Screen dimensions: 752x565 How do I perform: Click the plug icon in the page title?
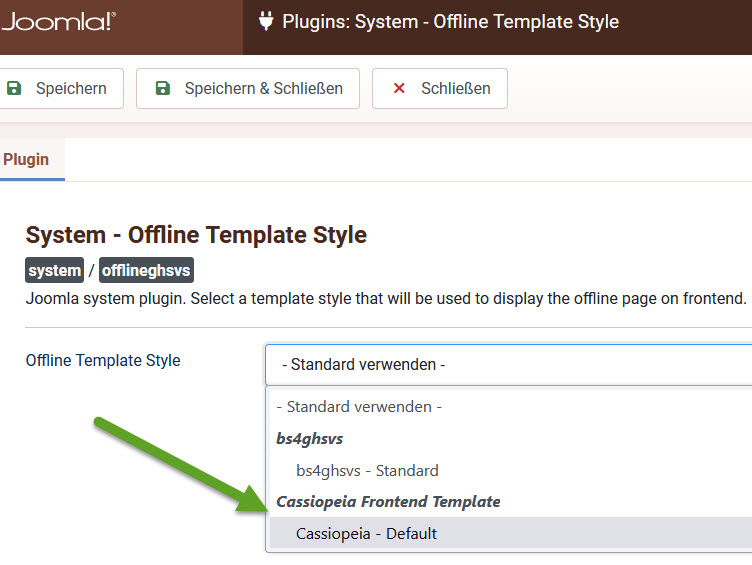pyautogui.click(x=265, y=21)
